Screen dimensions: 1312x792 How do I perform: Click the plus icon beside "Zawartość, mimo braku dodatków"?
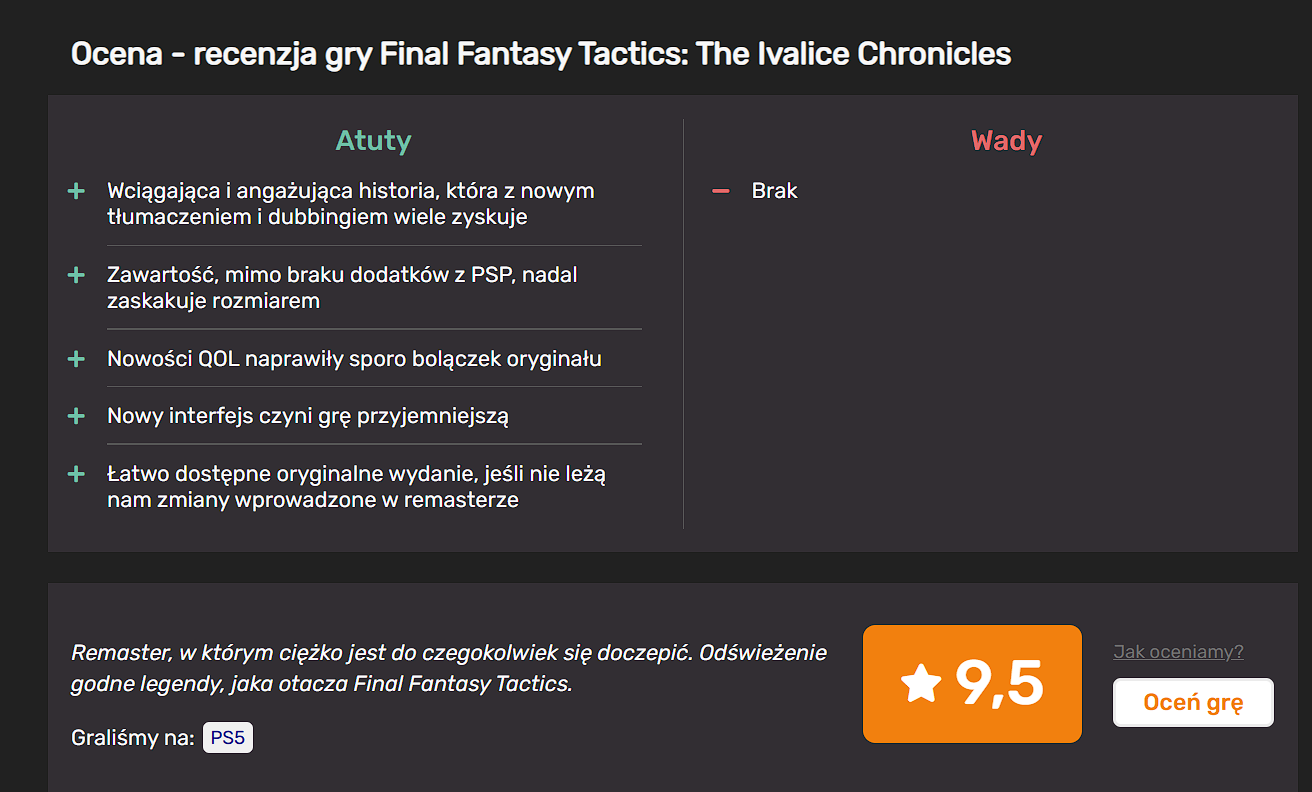[x=76, y=275]
